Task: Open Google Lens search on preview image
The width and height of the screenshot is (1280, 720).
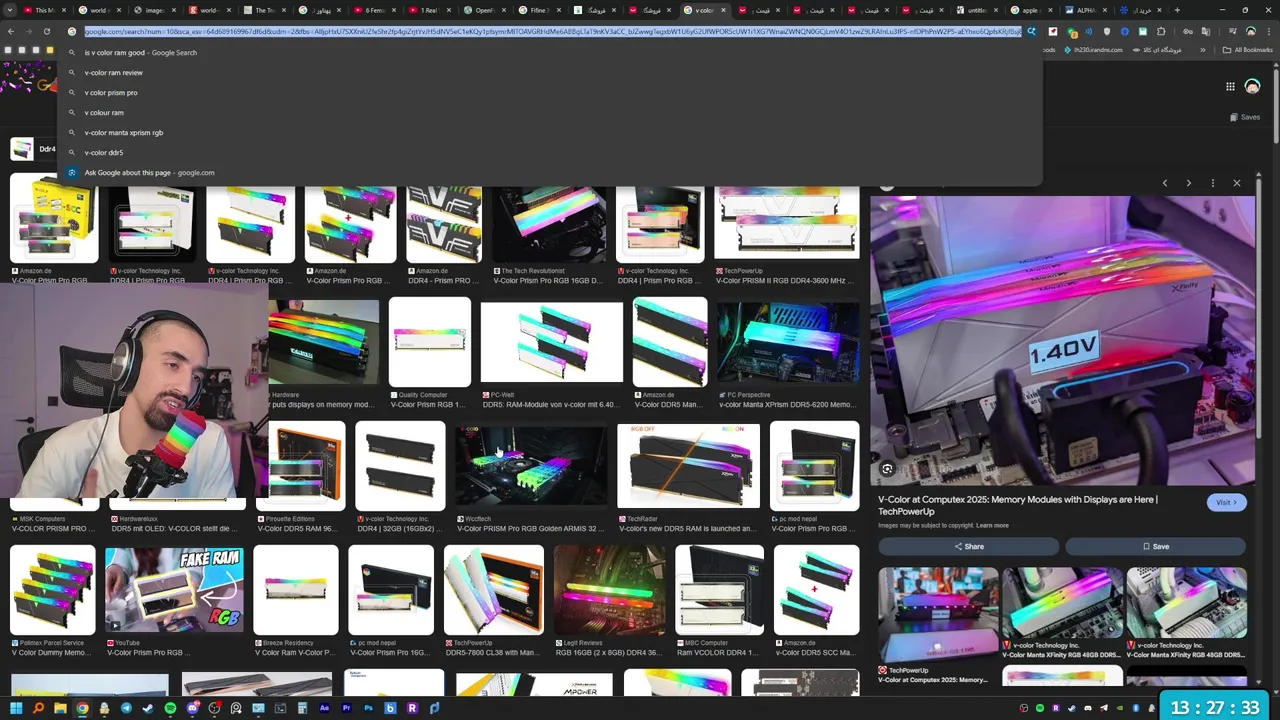Action: [887, 468]
